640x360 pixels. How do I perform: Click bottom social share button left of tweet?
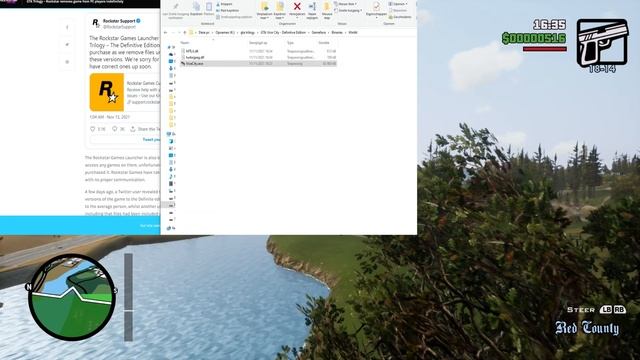point(67,62)
